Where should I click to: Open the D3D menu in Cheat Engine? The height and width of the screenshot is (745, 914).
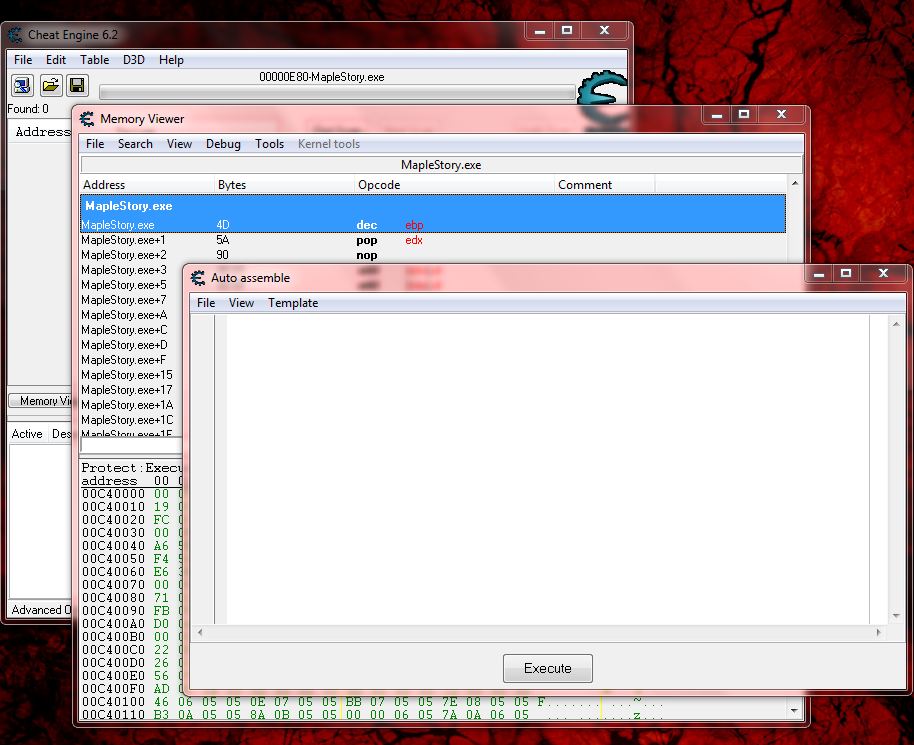[133, 59]
